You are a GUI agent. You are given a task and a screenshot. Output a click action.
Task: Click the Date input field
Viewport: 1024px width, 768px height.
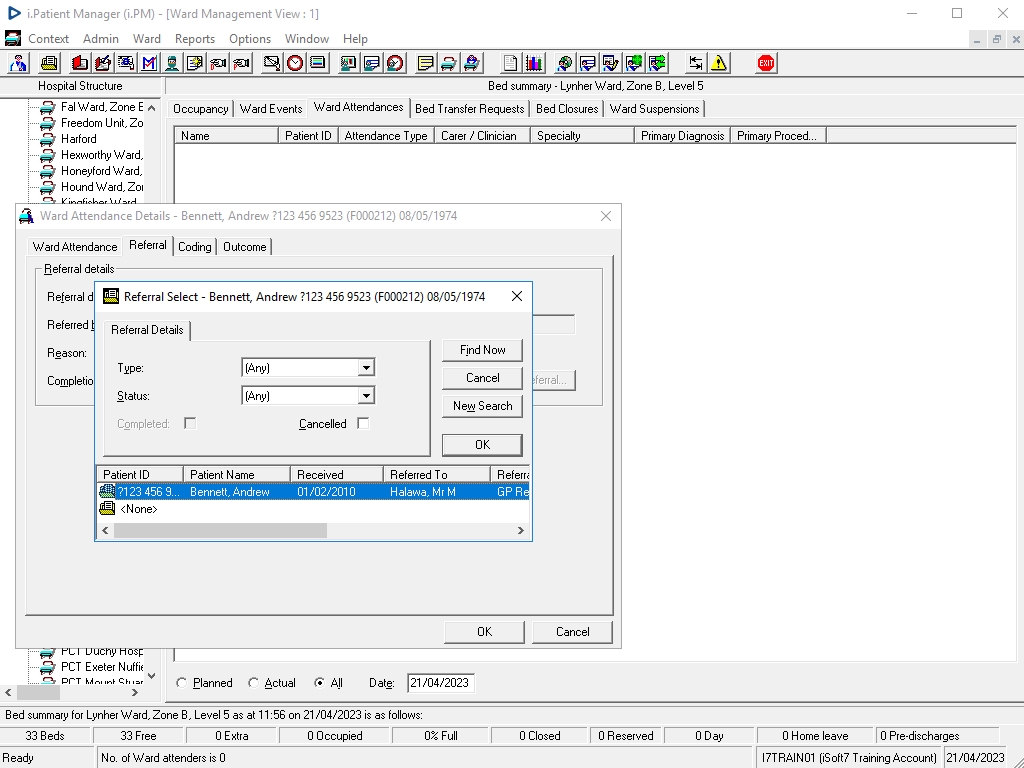(440, 683)
